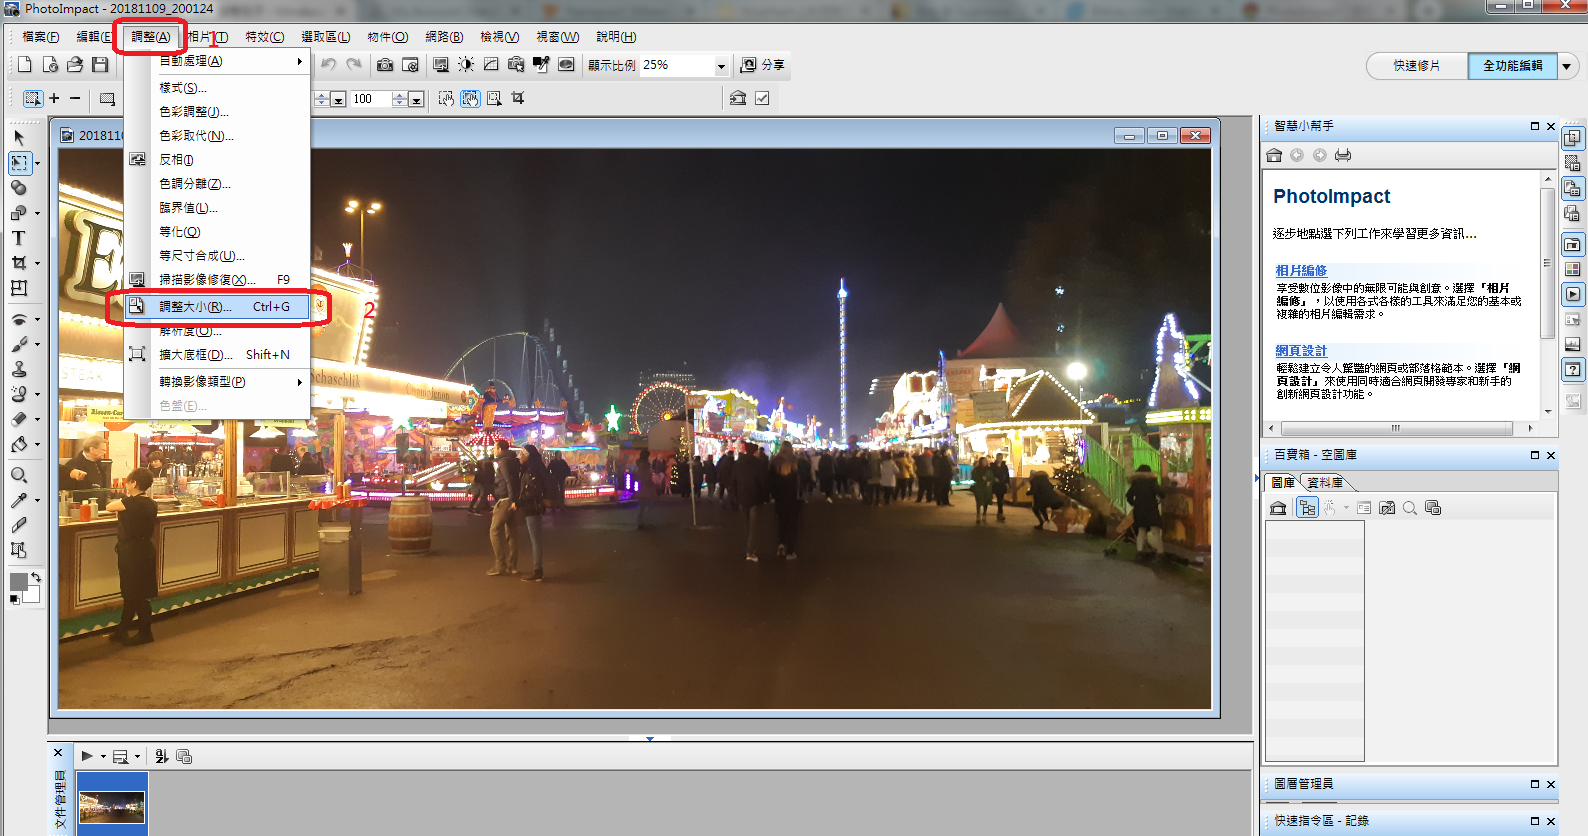Switch to the 圖庫 tab in EasyPalette

coord(1283,482)
